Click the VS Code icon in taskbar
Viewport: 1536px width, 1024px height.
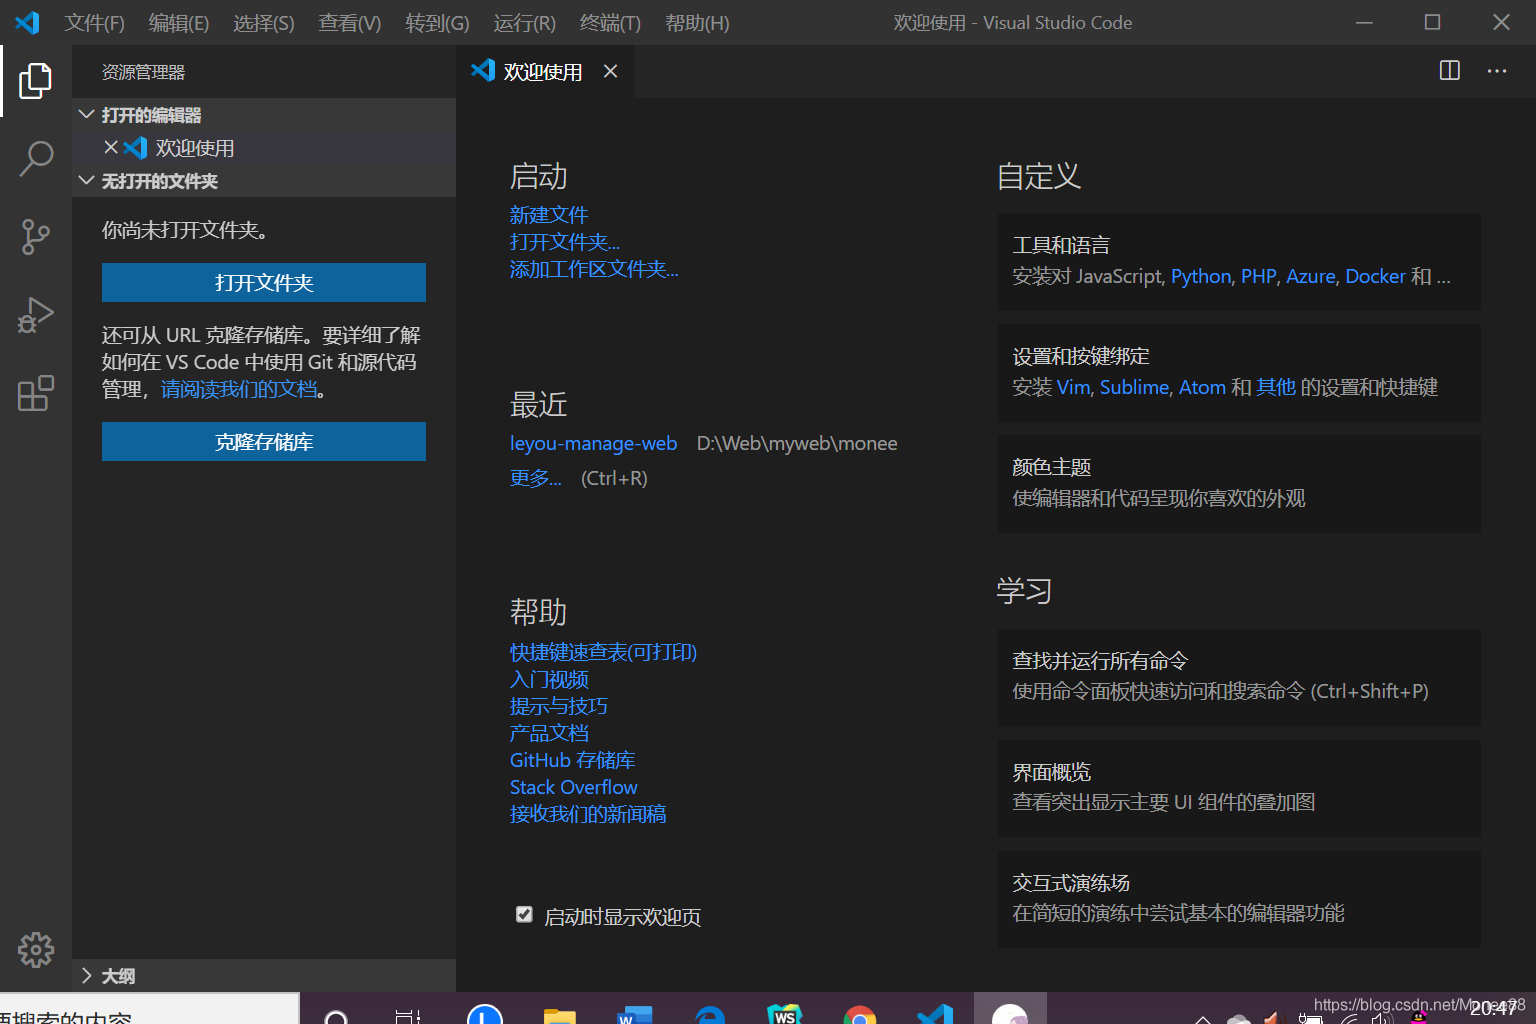point(935,1014)
